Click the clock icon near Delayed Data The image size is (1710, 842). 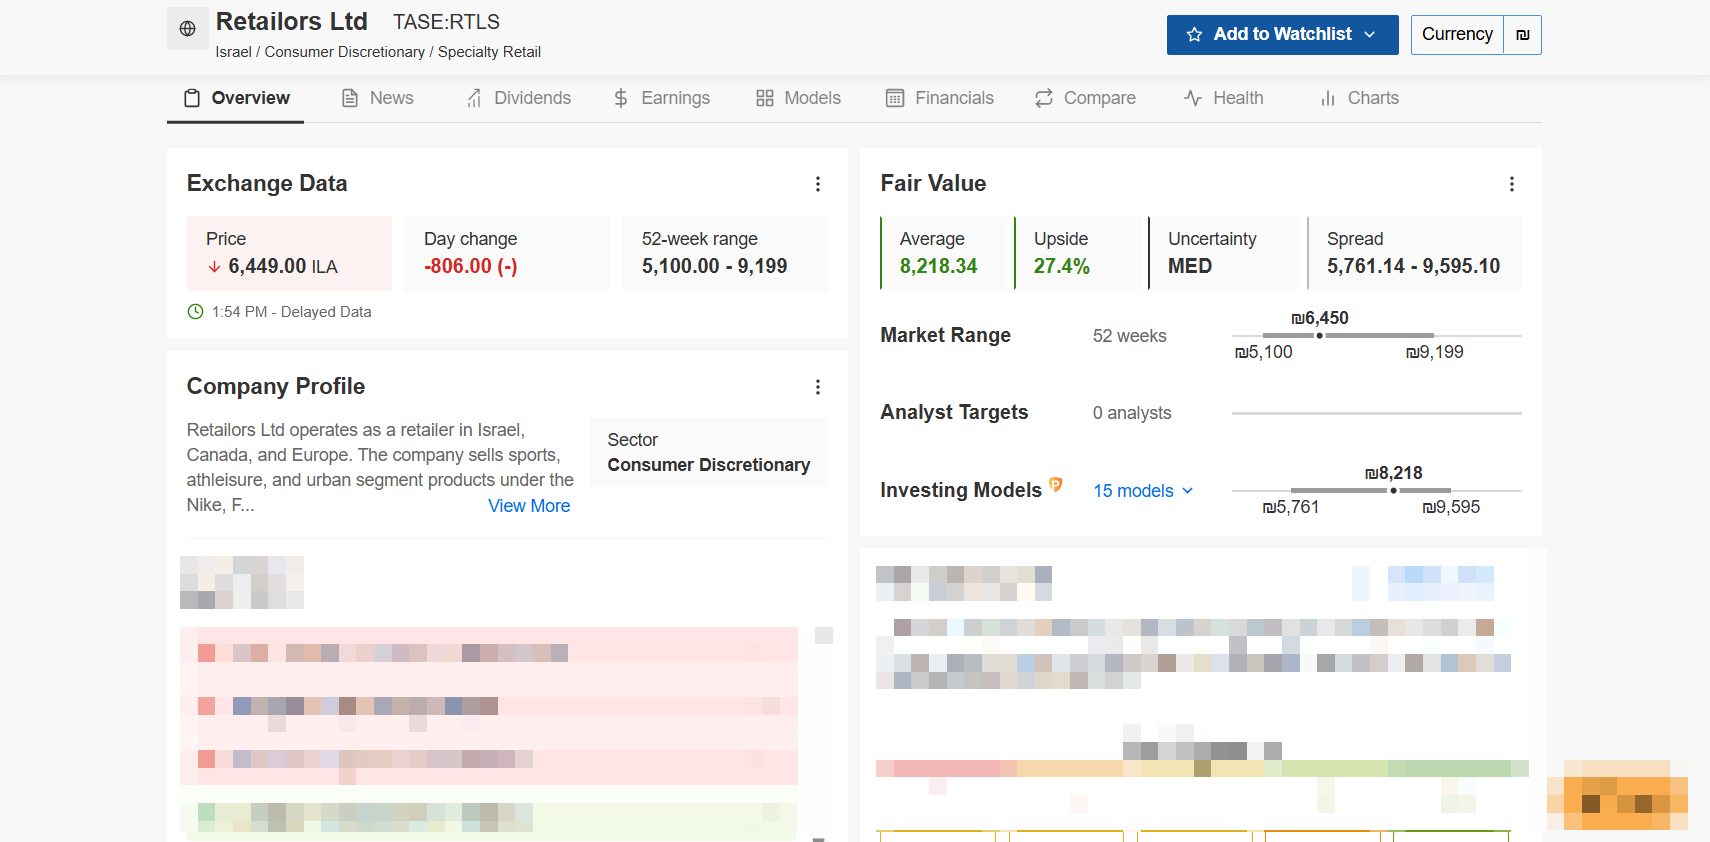[196, 312]
